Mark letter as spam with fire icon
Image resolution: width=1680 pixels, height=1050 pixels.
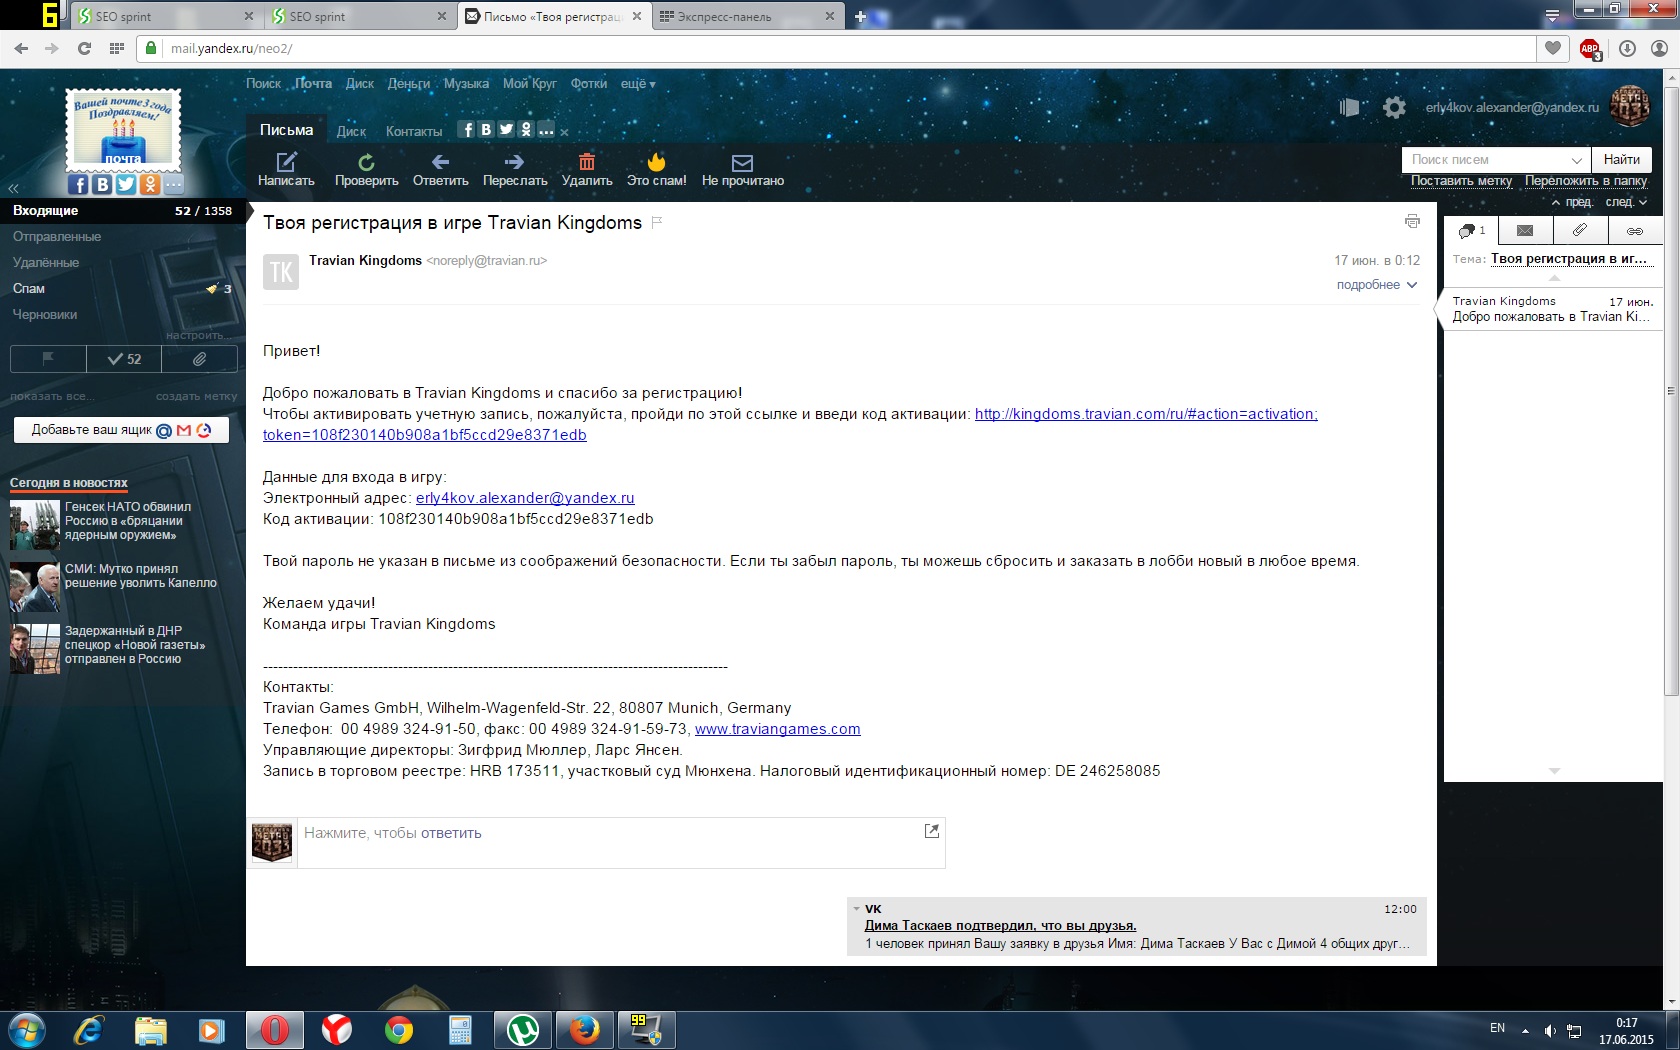(x=656, y=169)
